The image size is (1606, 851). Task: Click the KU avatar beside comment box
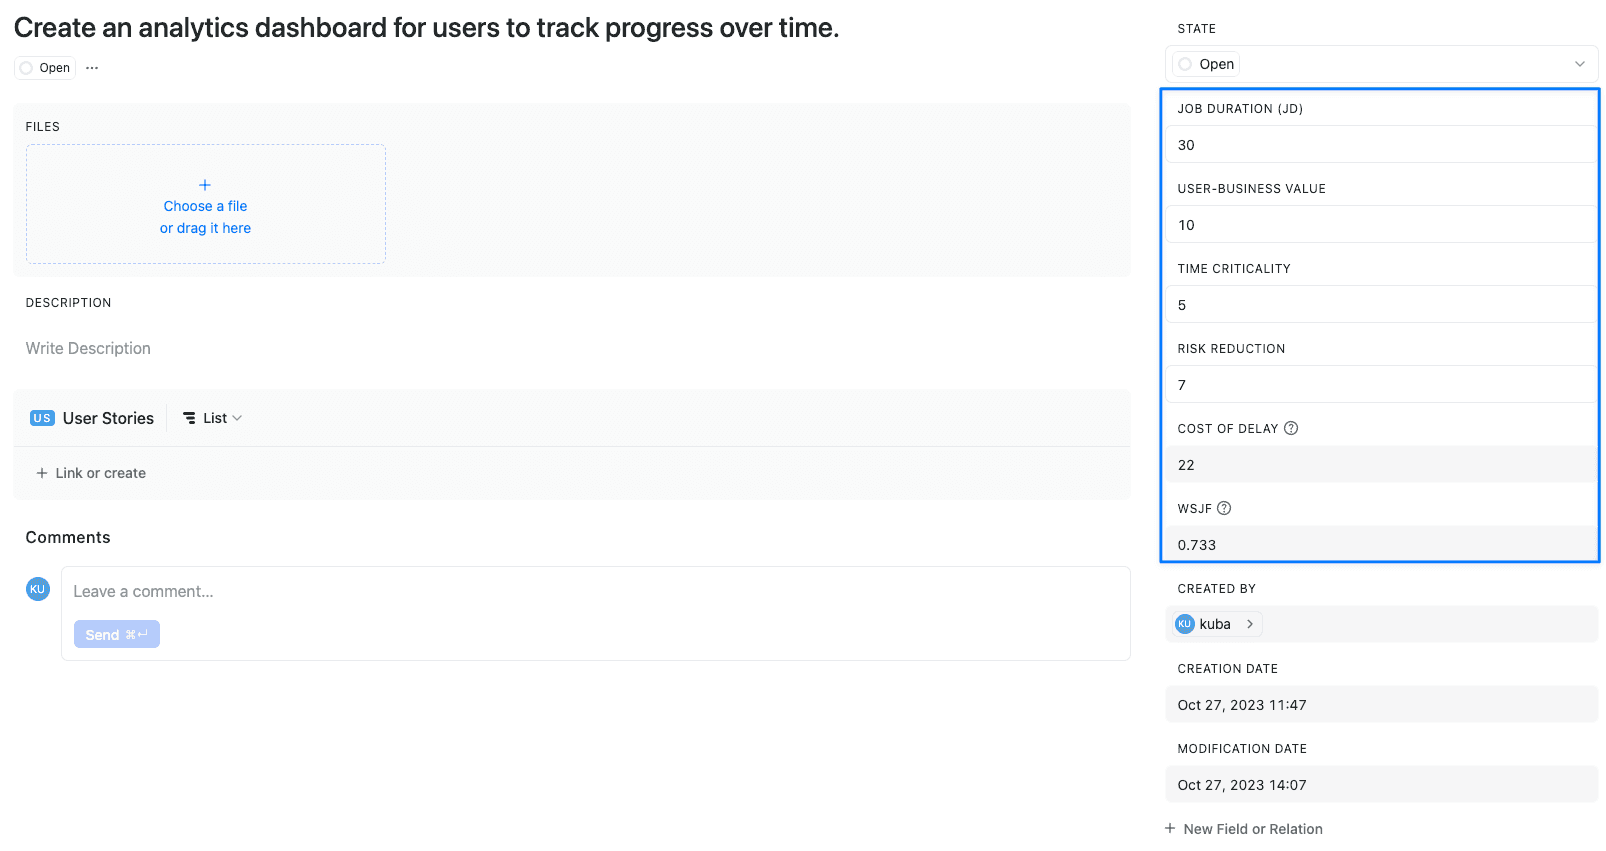pos(38,589)
